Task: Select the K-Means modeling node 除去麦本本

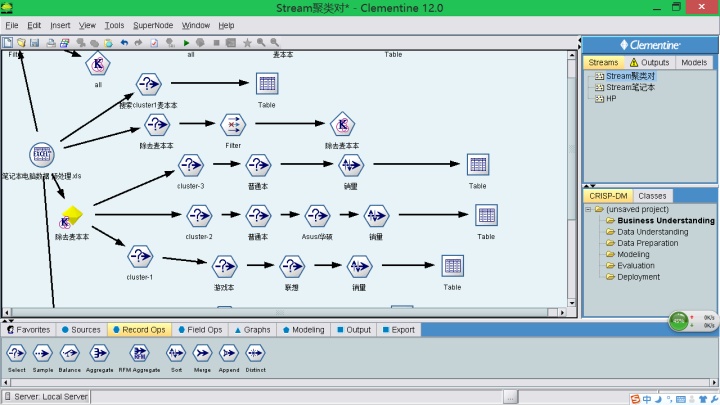Action: pyautogui.click(x=342, y=124)
